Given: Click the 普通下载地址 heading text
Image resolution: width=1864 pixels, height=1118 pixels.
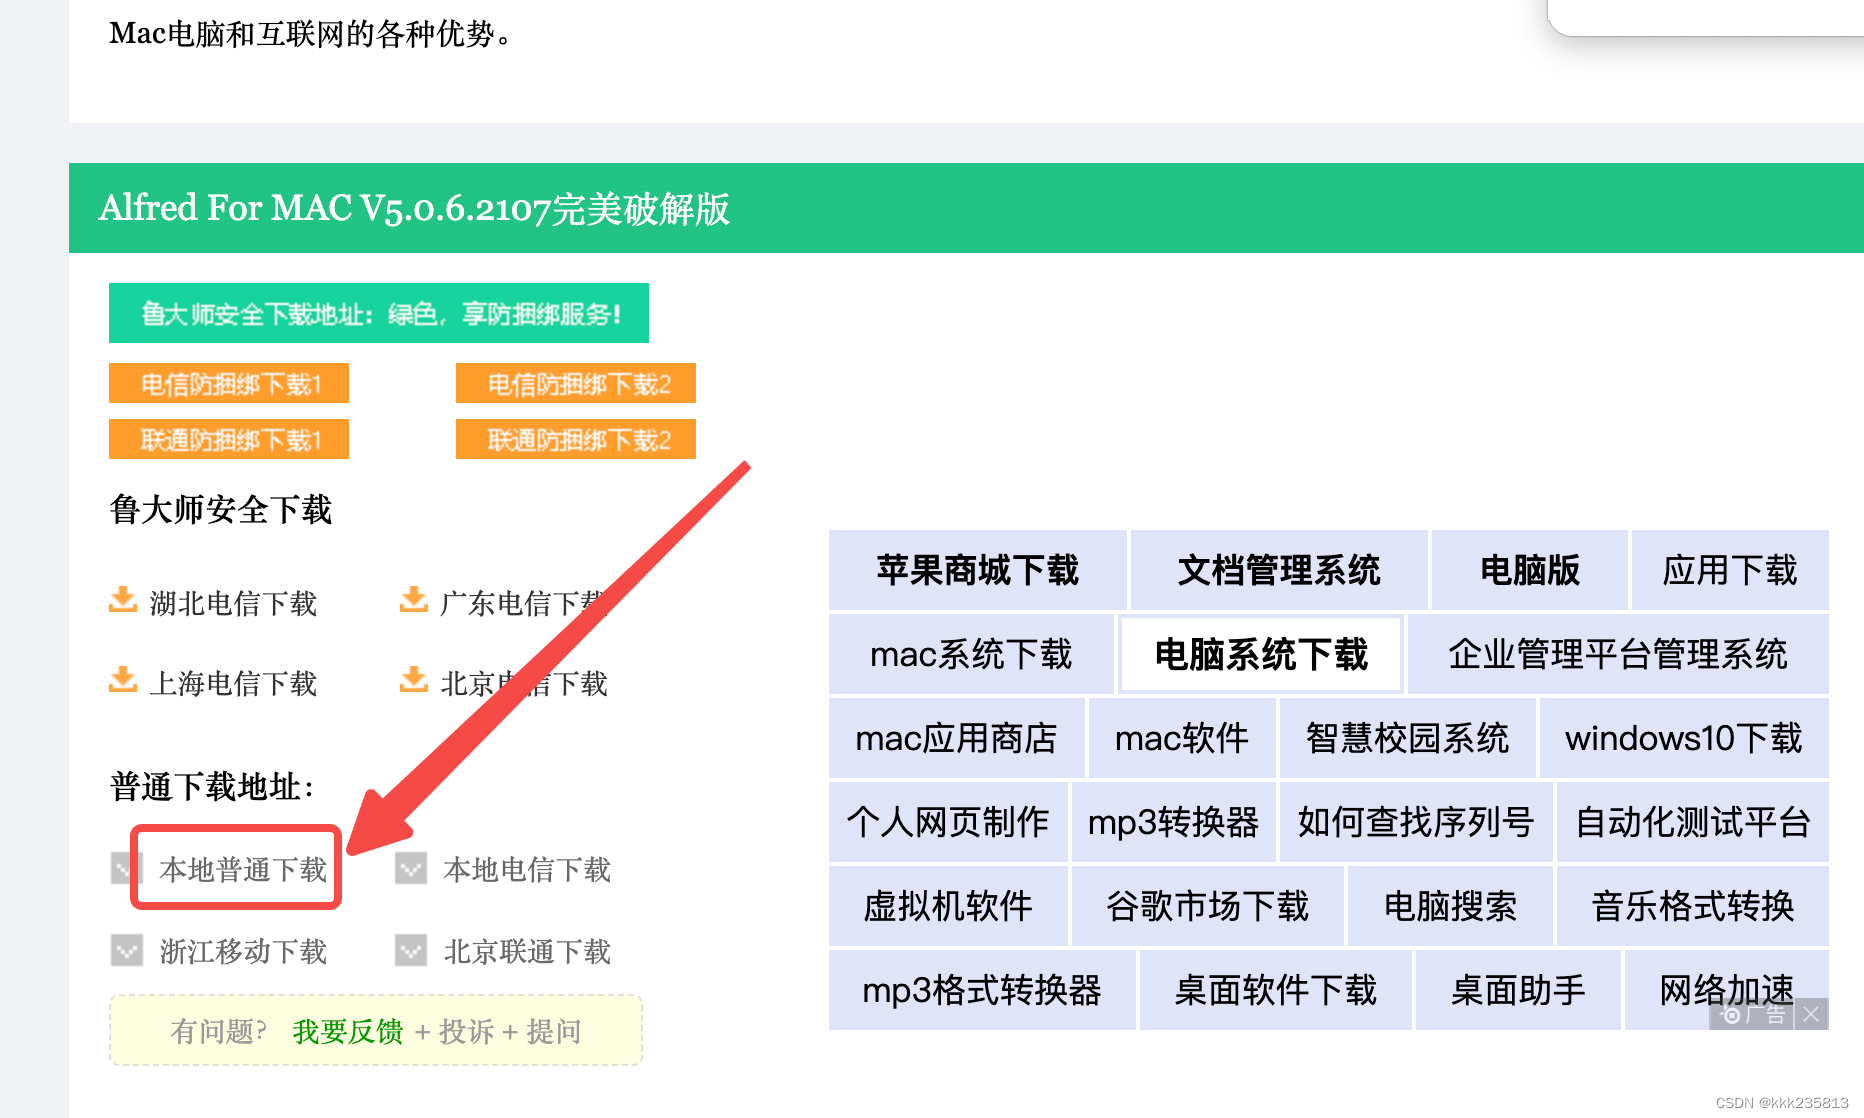Looking at the screenshot, I should coord(212,786).
